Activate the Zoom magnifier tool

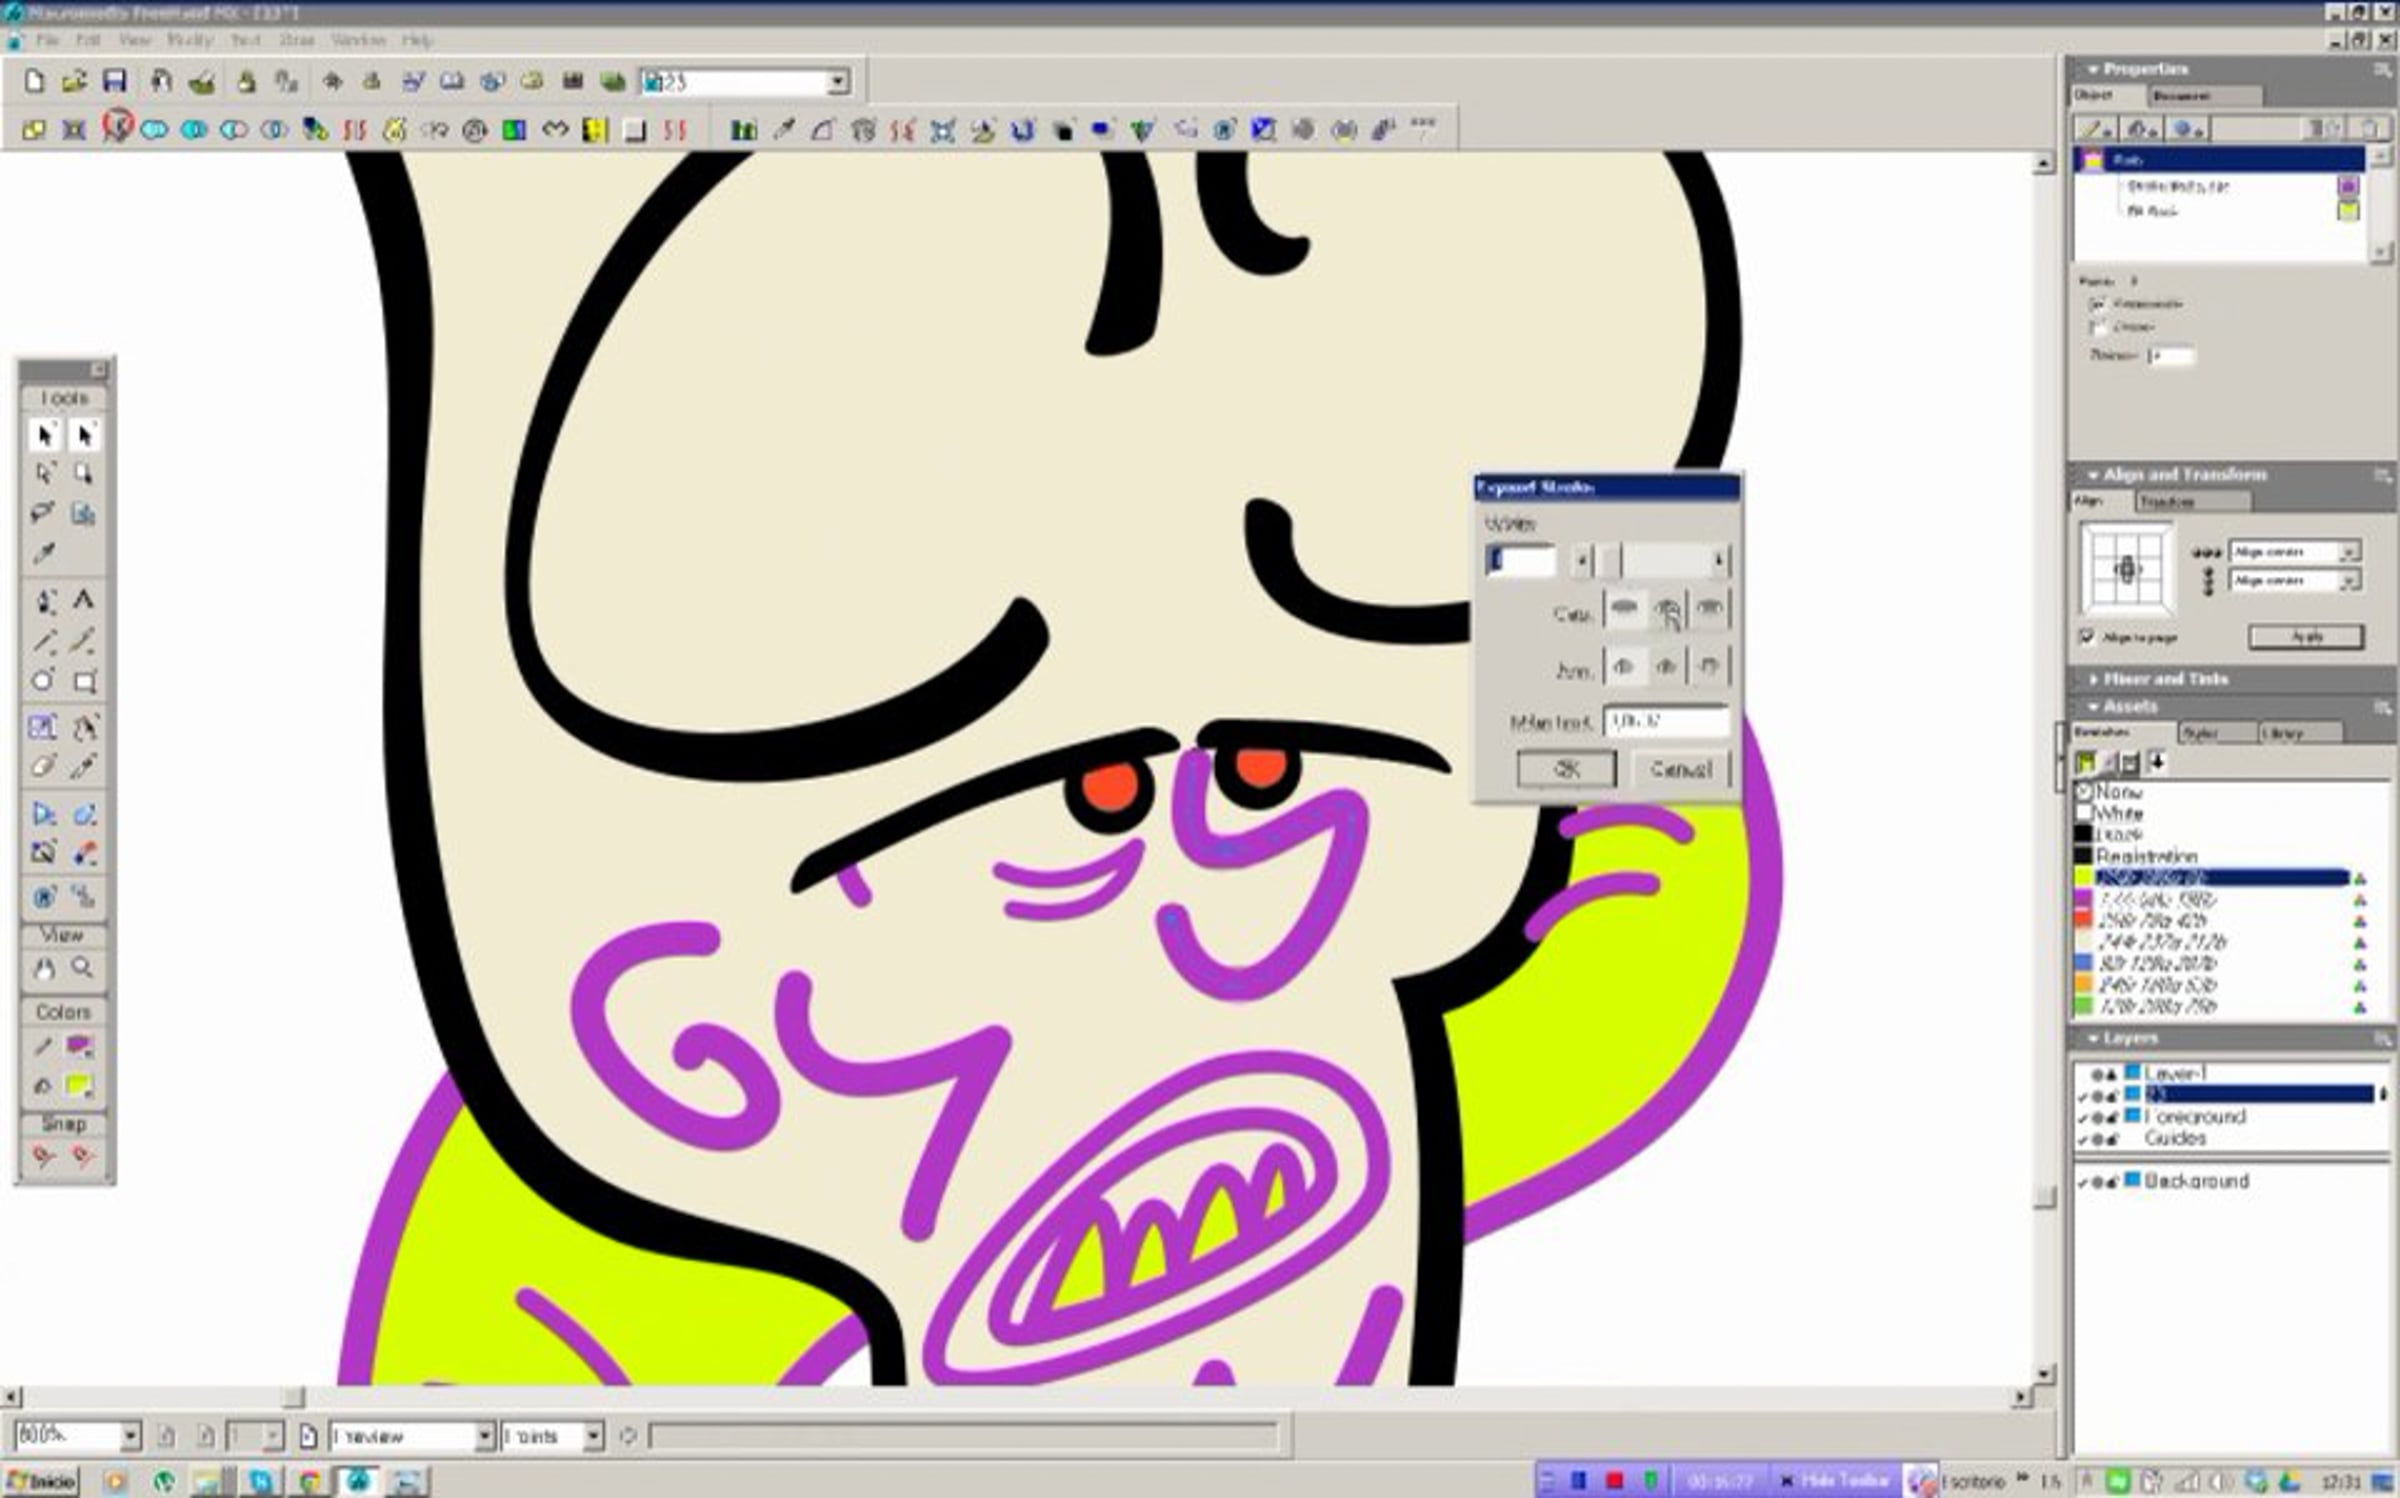tap(83, 968)
